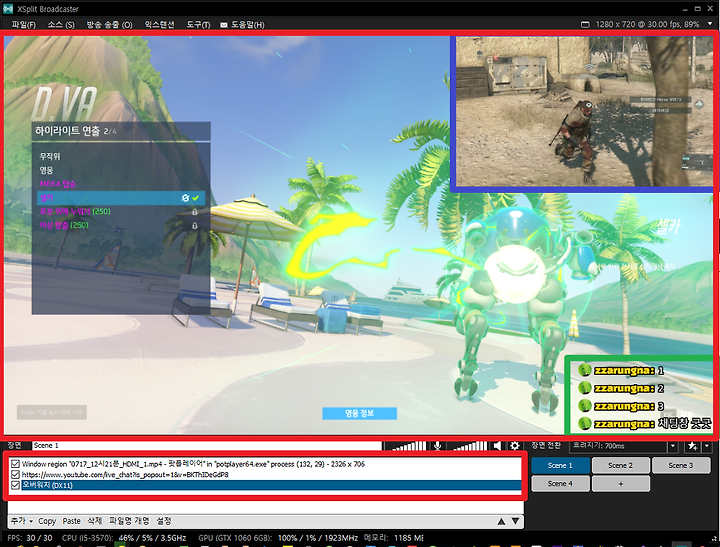
Task: Open the 익스텐션 menu
Action: (159, 25)
